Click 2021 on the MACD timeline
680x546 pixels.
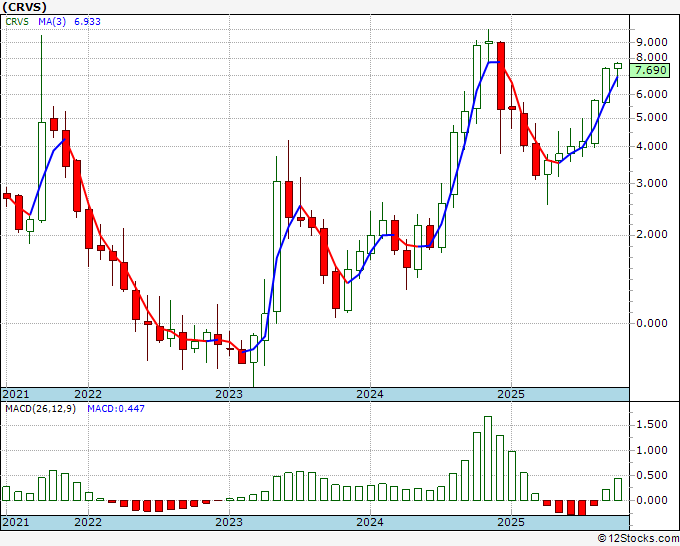[16, 522]
